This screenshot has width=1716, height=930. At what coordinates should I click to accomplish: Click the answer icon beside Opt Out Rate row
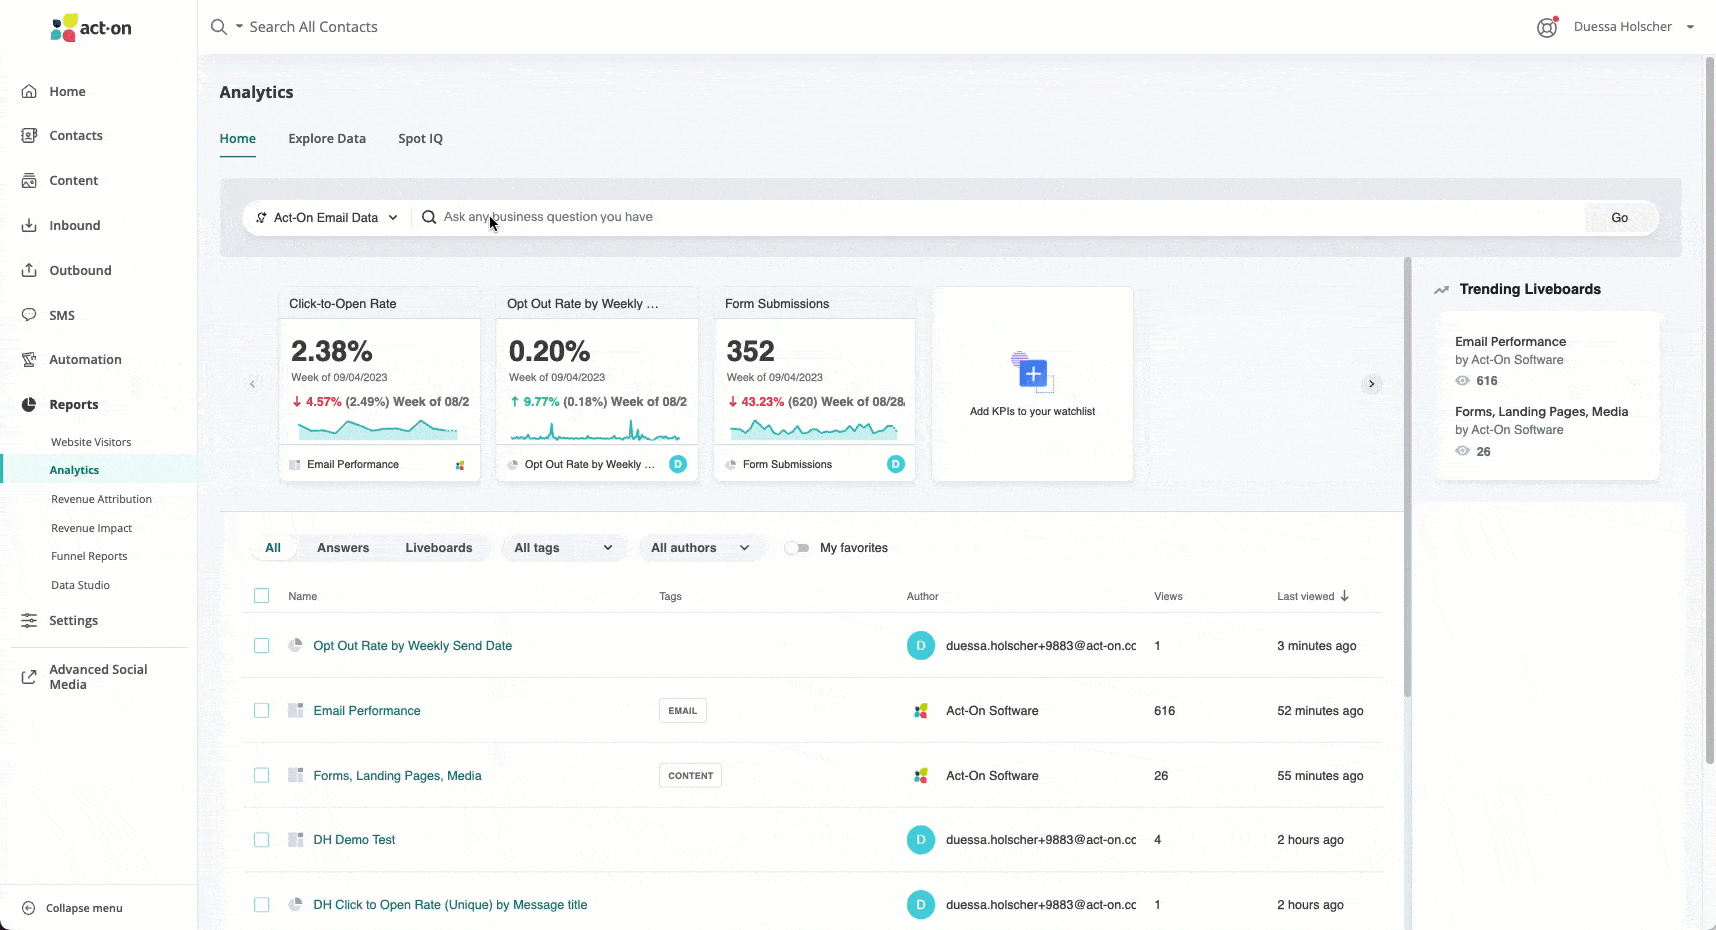(295, 645)
